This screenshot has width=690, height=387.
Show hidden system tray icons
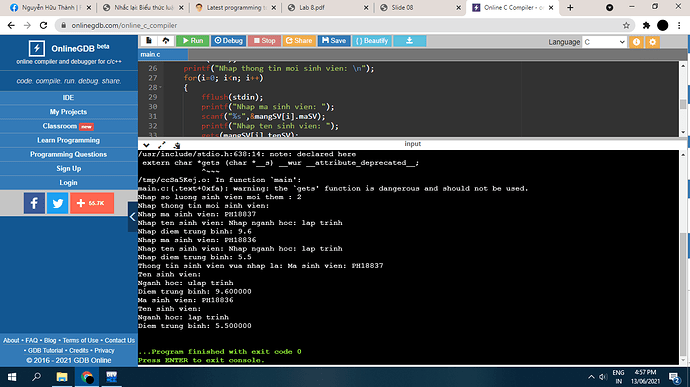(591, 377)
